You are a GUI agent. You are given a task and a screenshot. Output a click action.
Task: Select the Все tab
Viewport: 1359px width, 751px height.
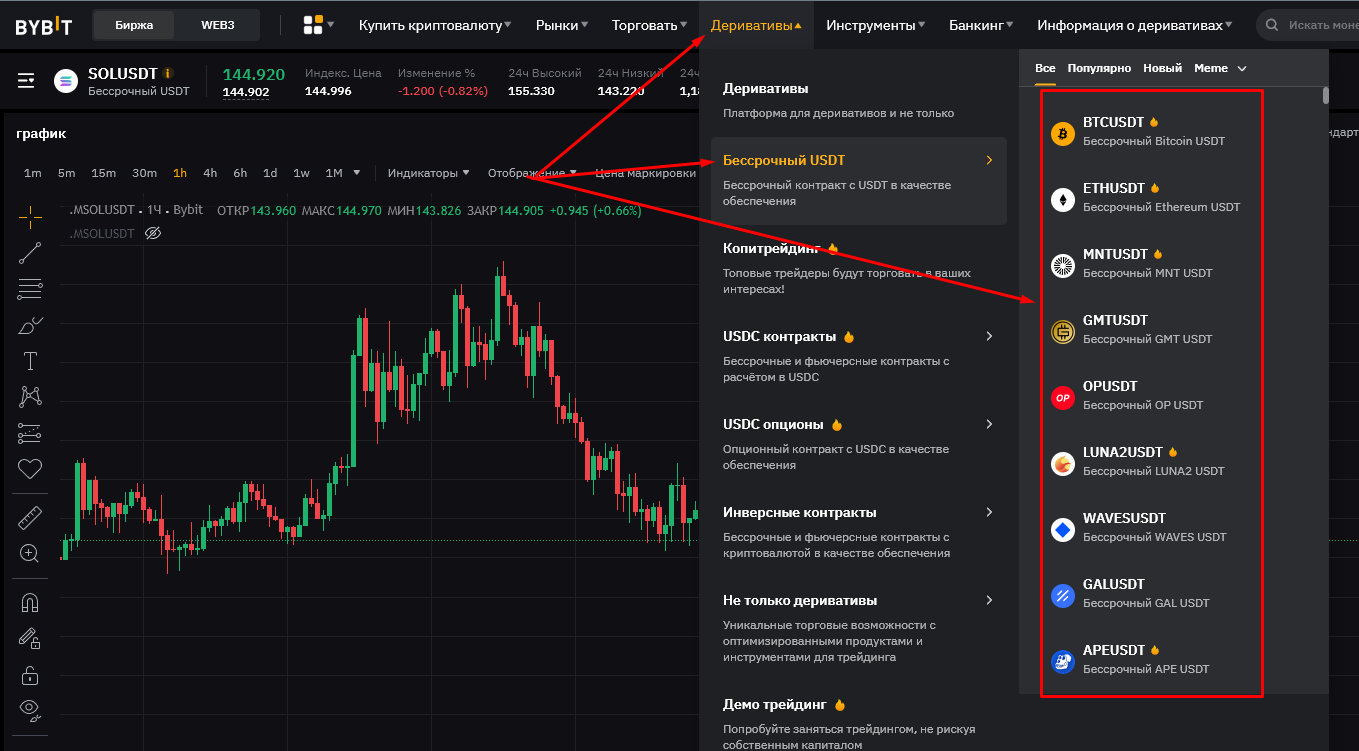(x=1045, y=69)
